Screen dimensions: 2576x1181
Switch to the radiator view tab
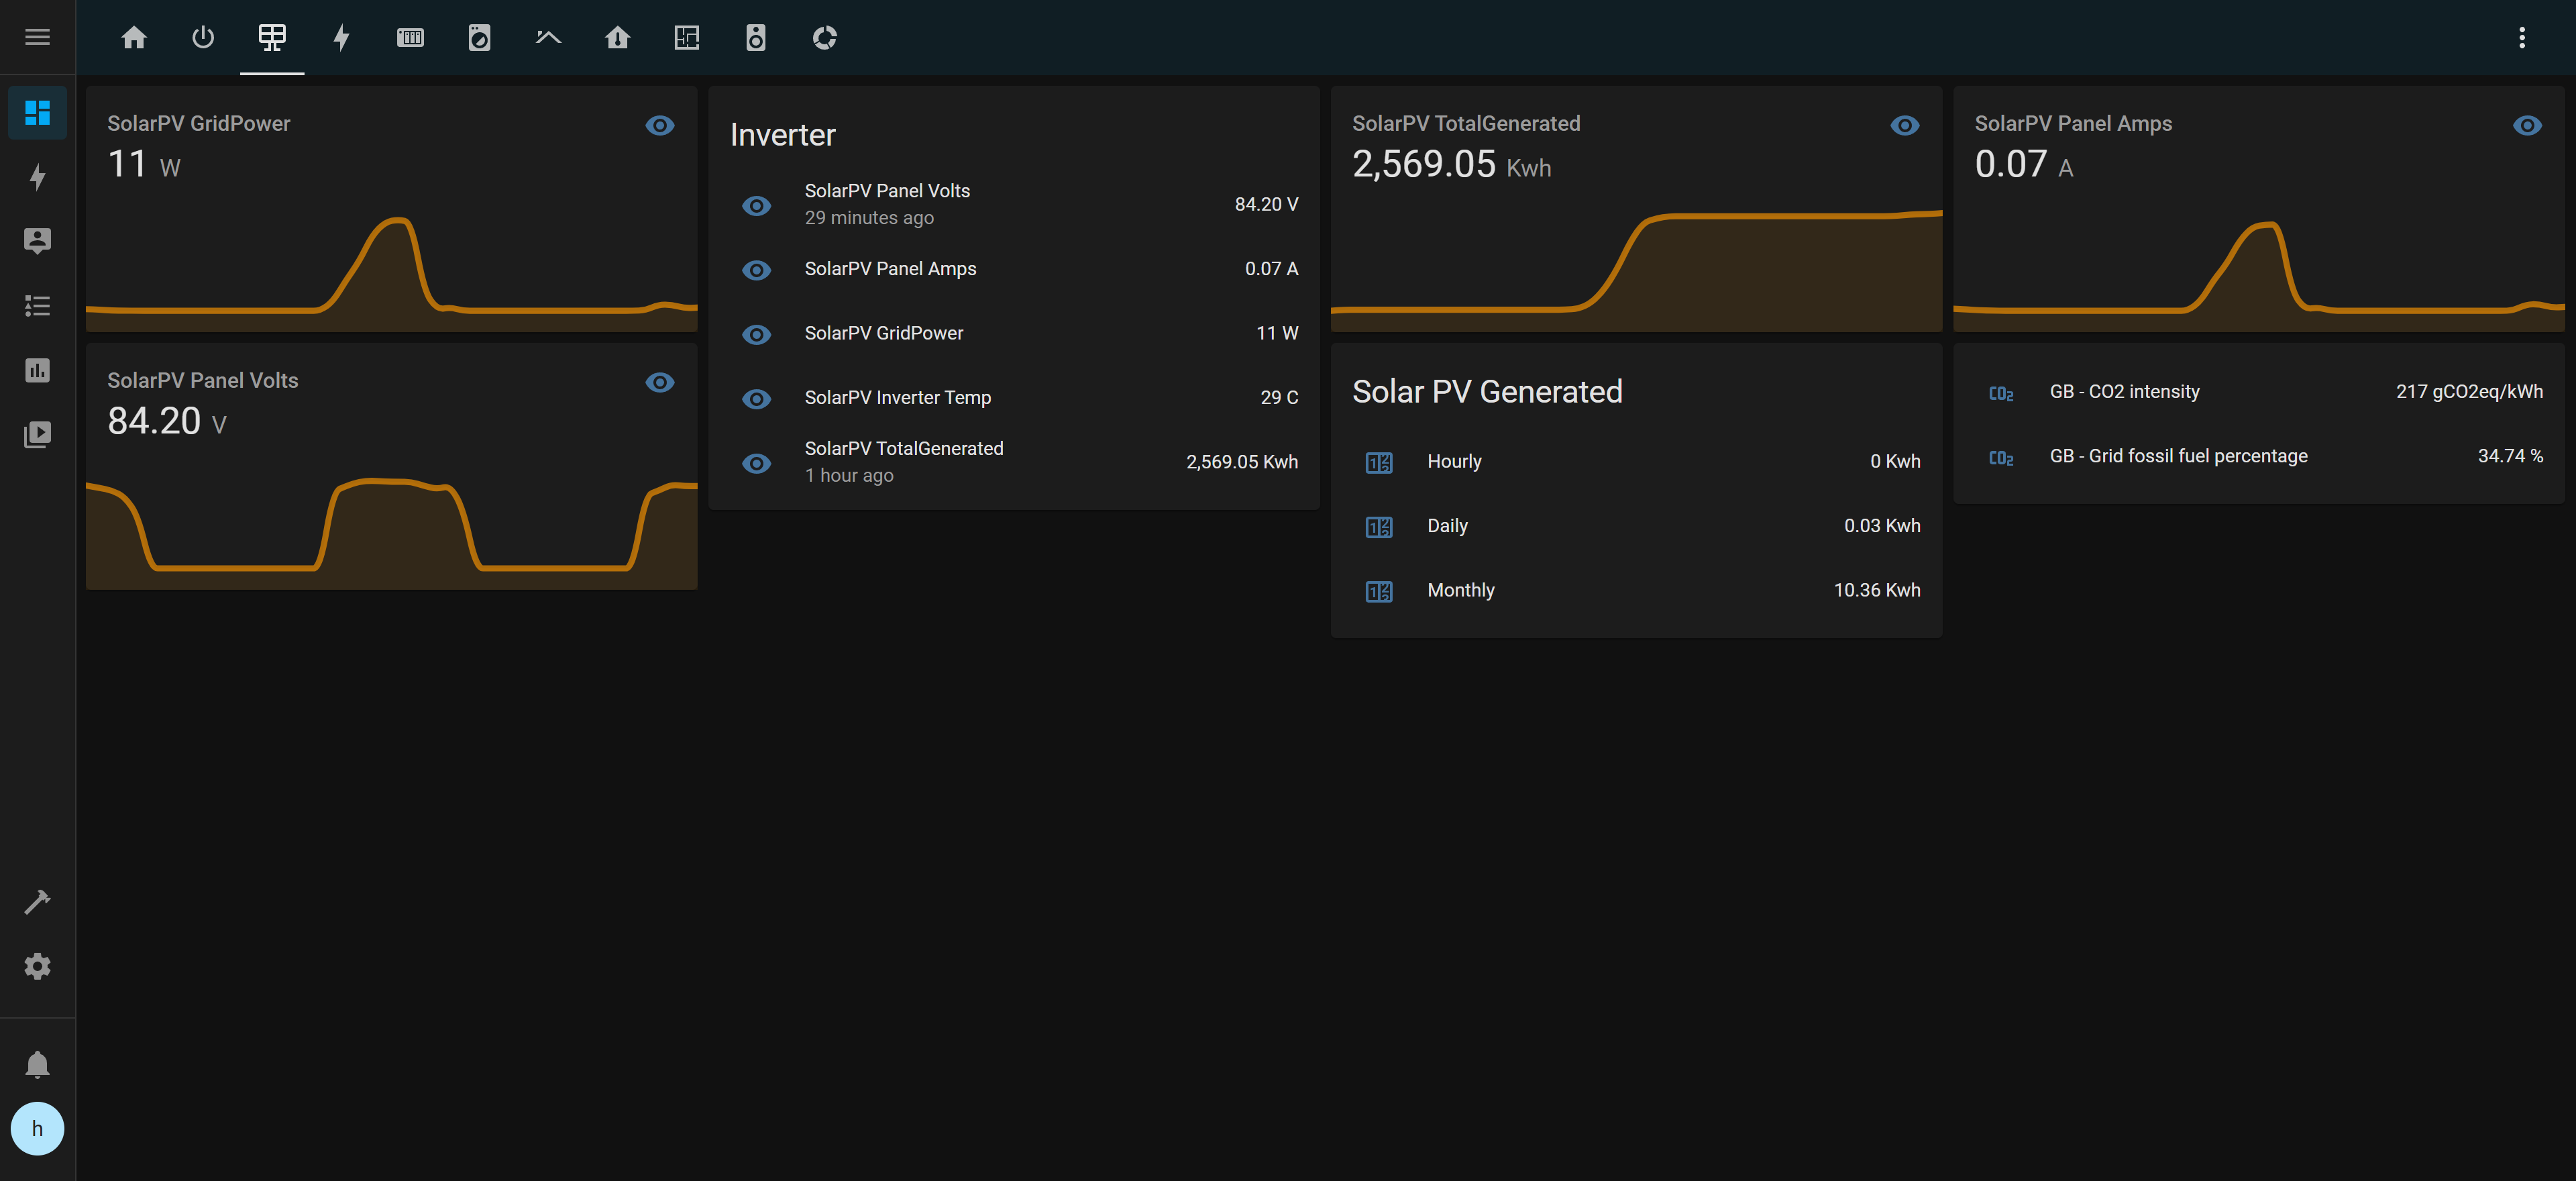point(410,37)
